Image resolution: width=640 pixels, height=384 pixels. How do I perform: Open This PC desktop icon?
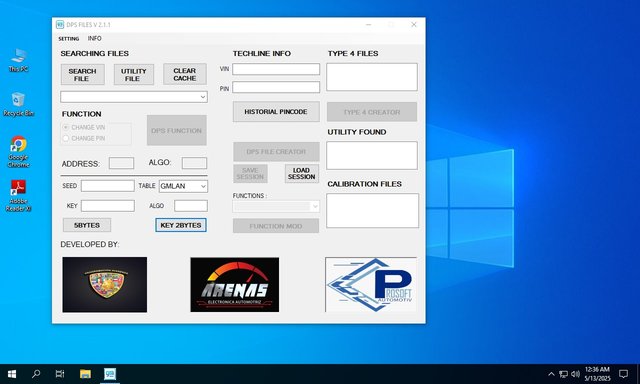tap(18, 60)
